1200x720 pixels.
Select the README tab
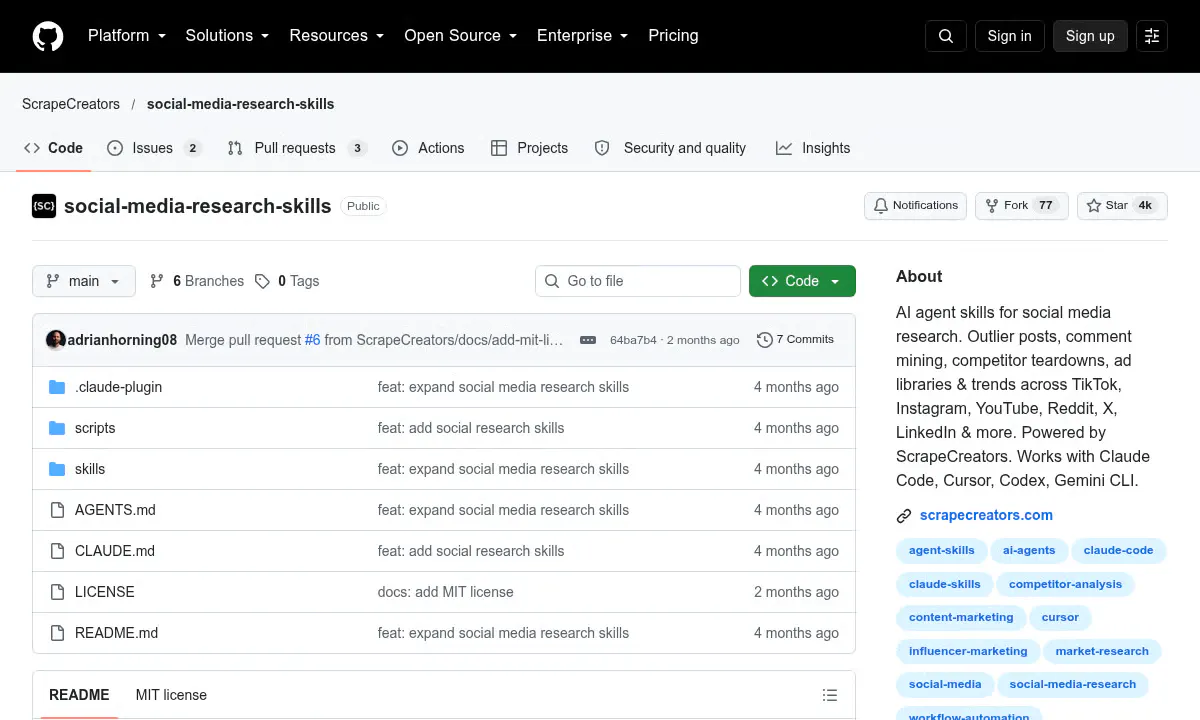(79, 695)
